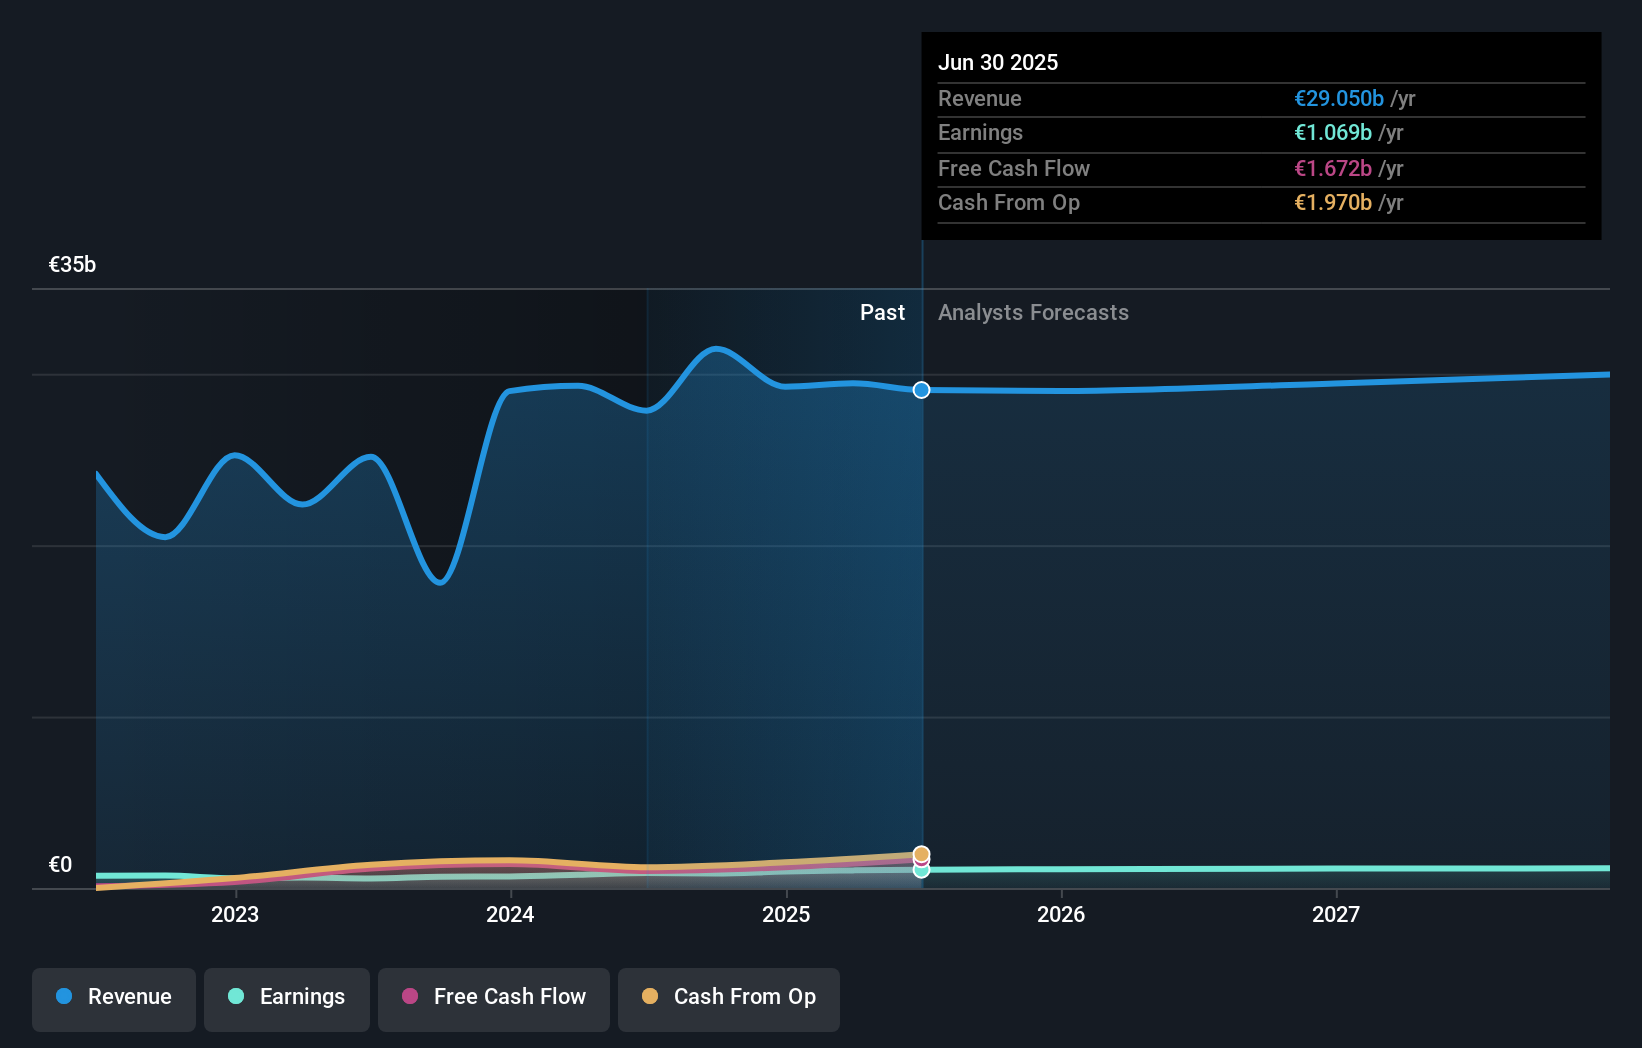Click the 2024 x-axis label
Viewport: 1642px width, 1048px height.
pos(510,914)
